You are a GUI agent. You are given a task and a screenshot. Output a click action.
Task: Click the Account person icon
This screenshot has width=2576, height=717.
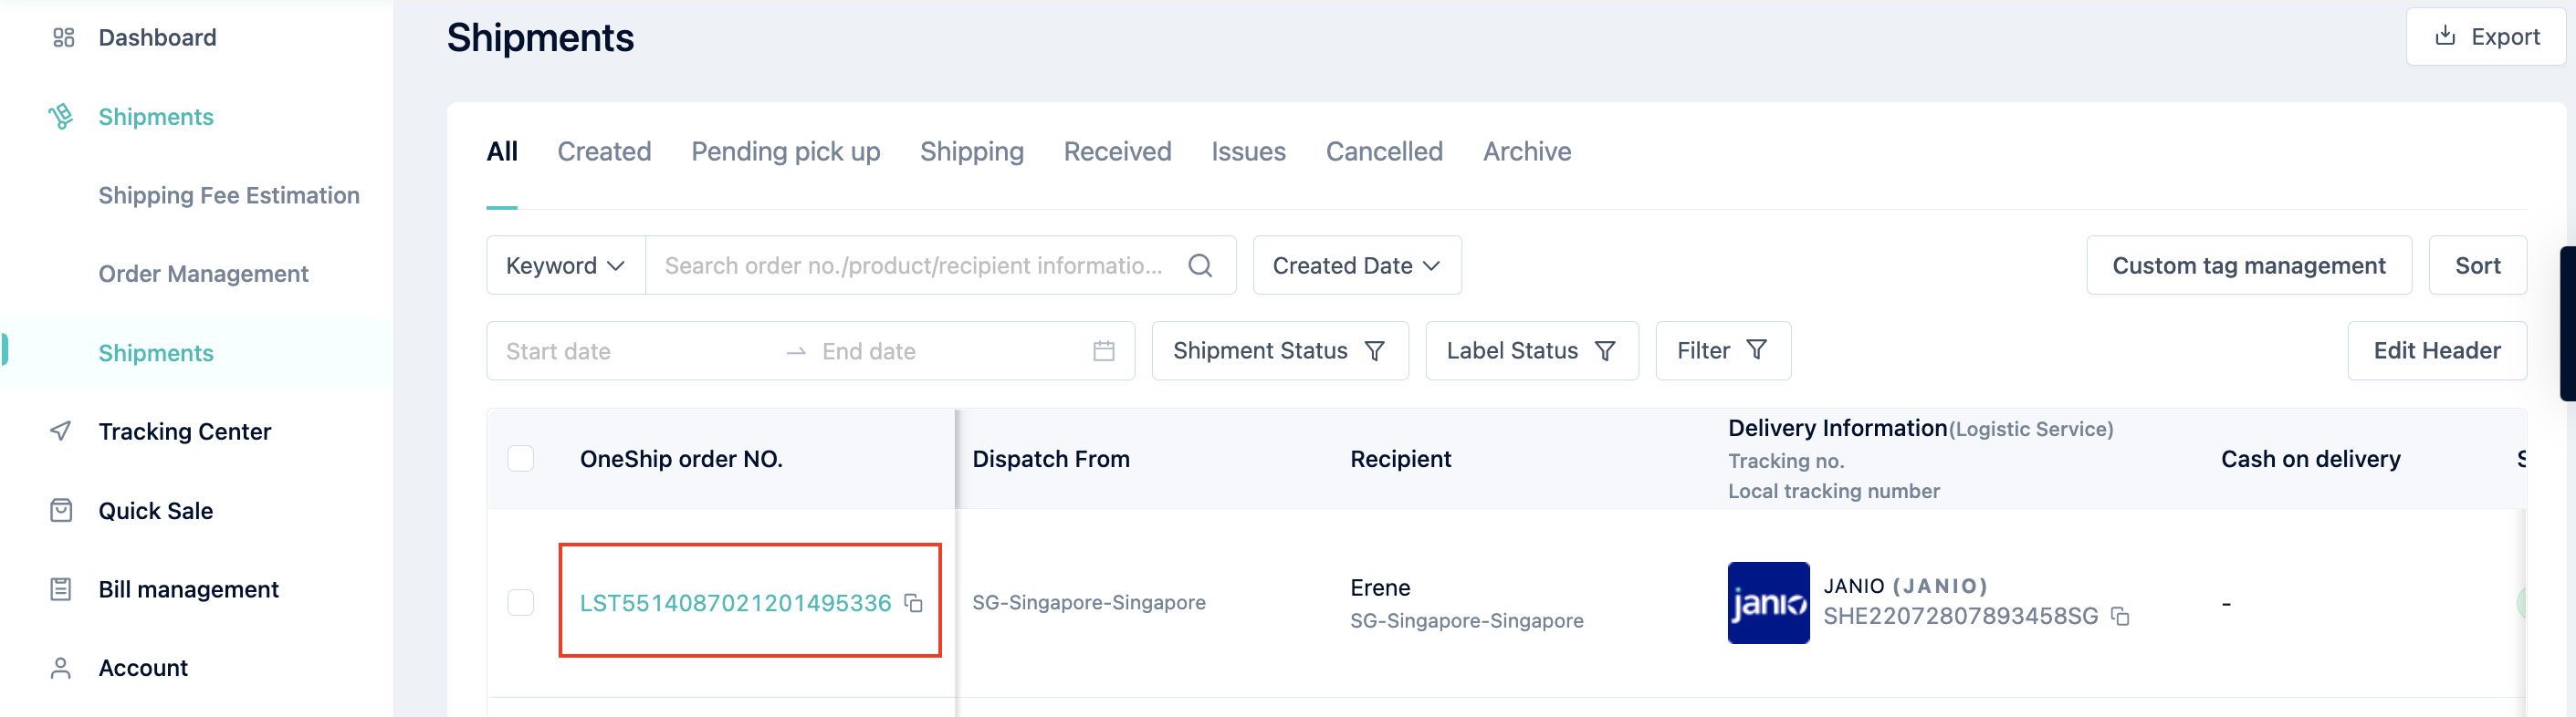pos(61,668)
